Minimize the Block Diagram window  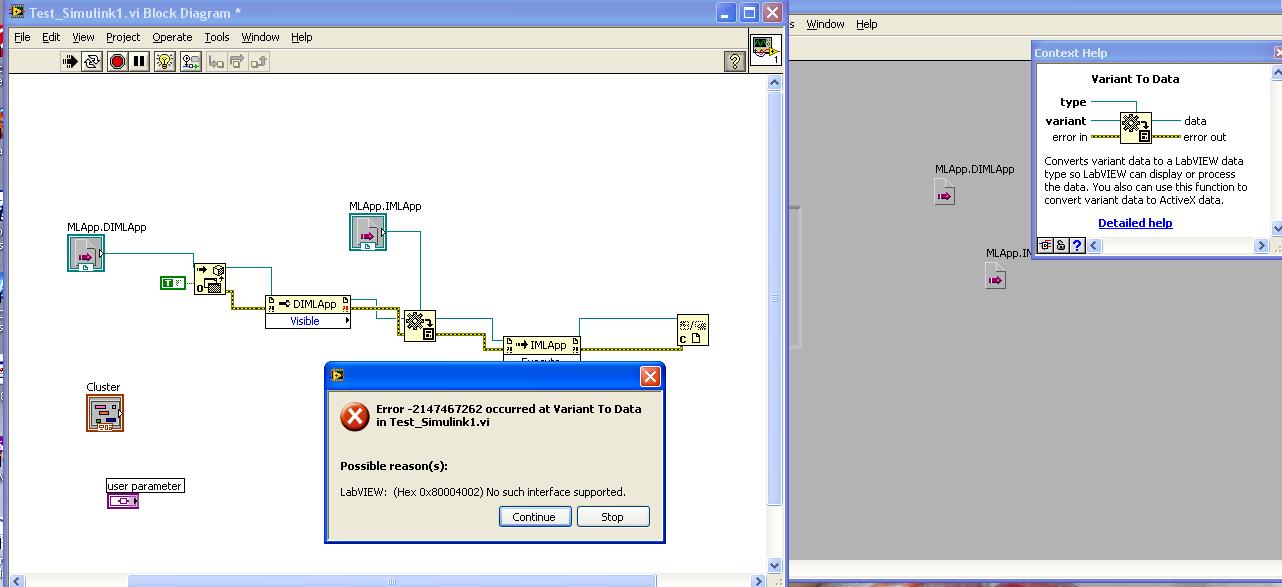pos(726,12)
